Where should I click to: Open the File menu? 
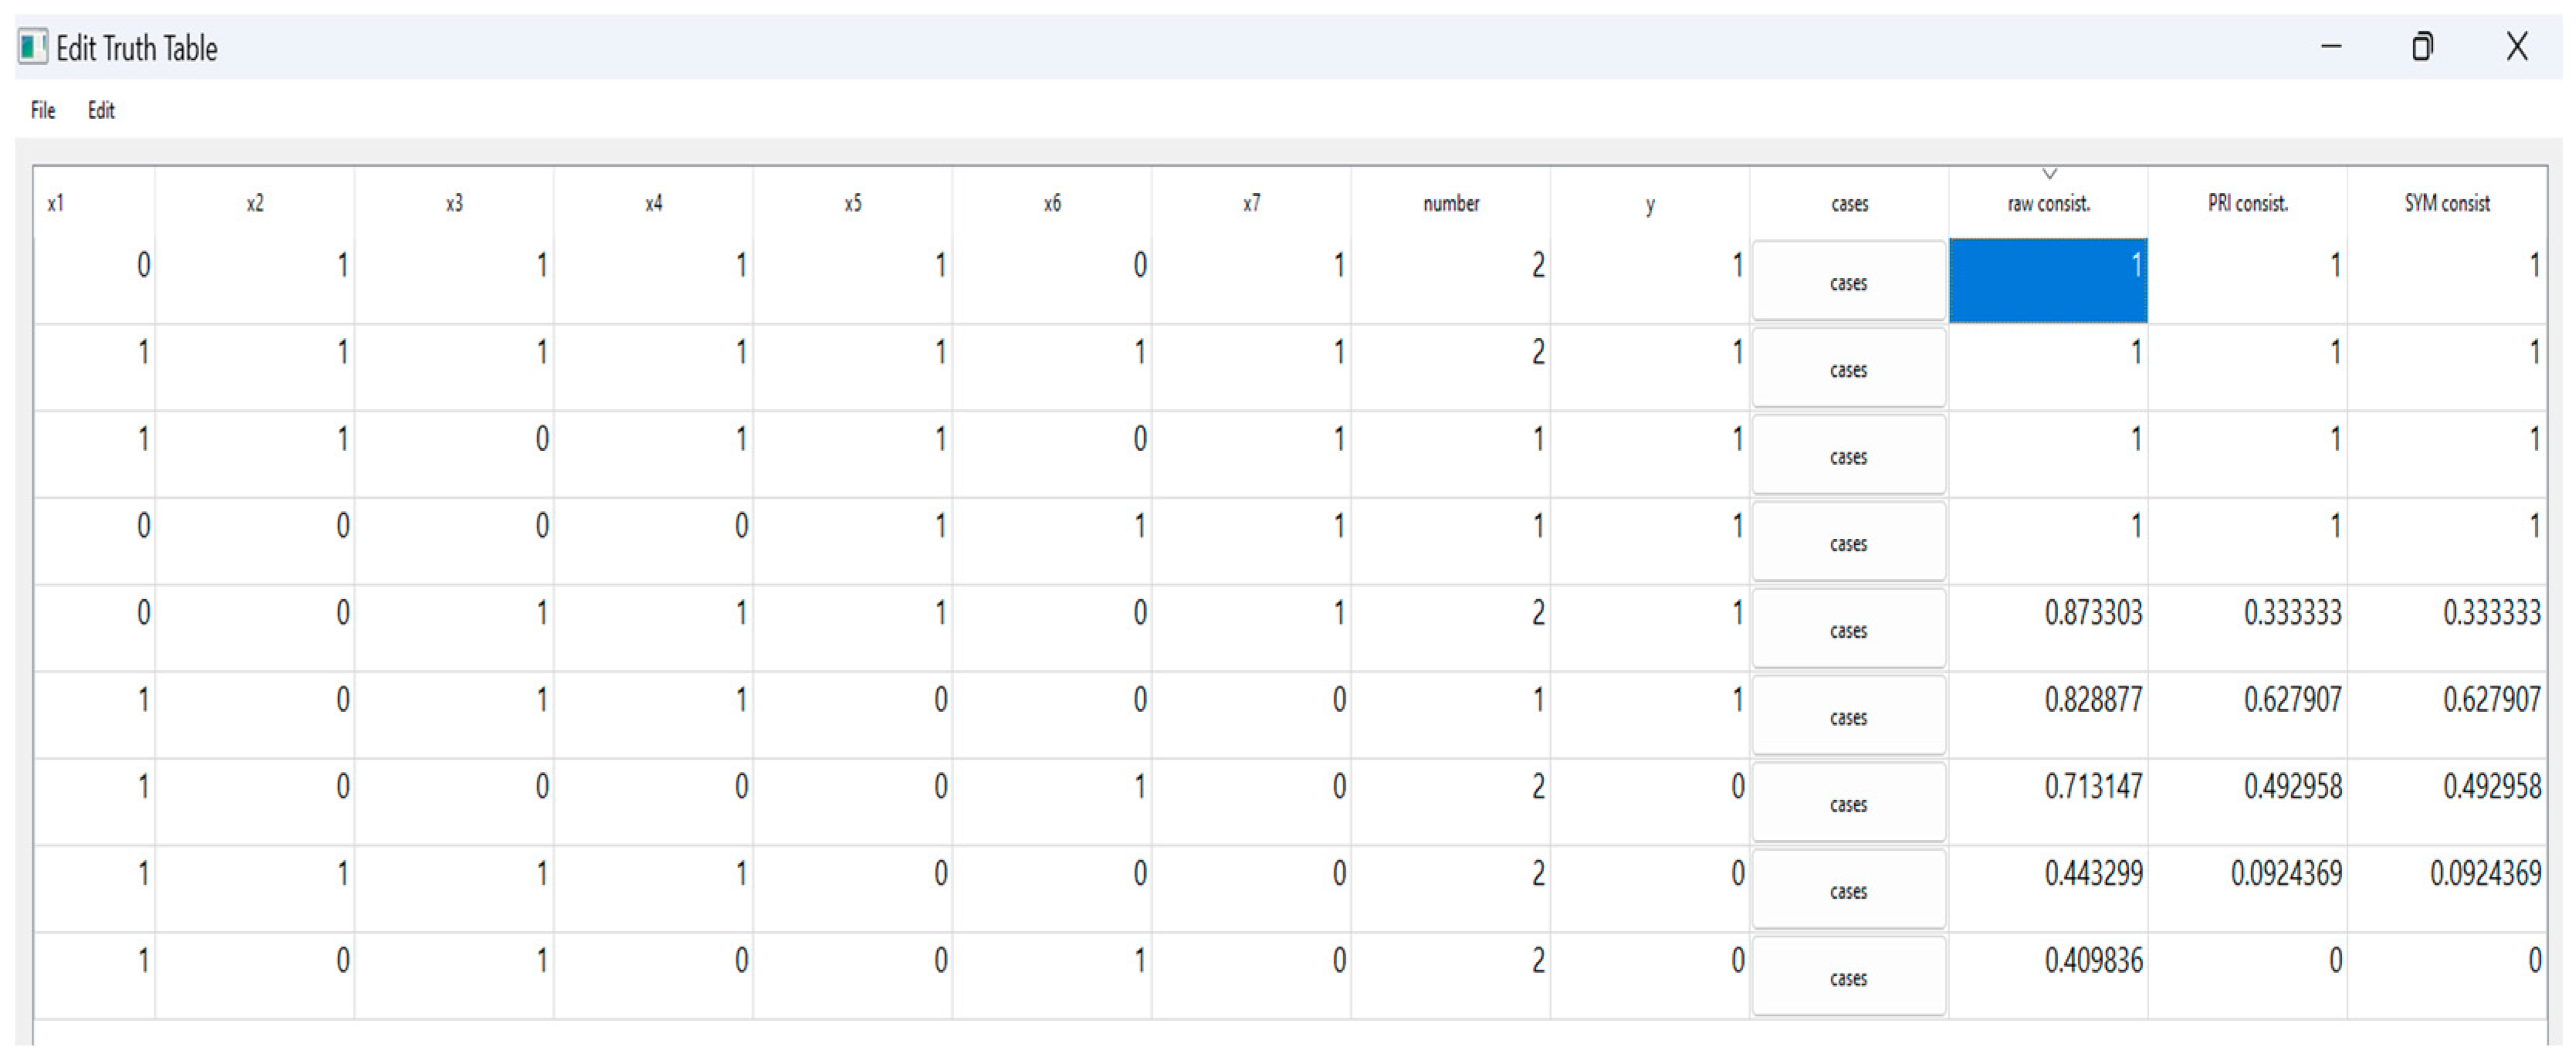[43, 111]
